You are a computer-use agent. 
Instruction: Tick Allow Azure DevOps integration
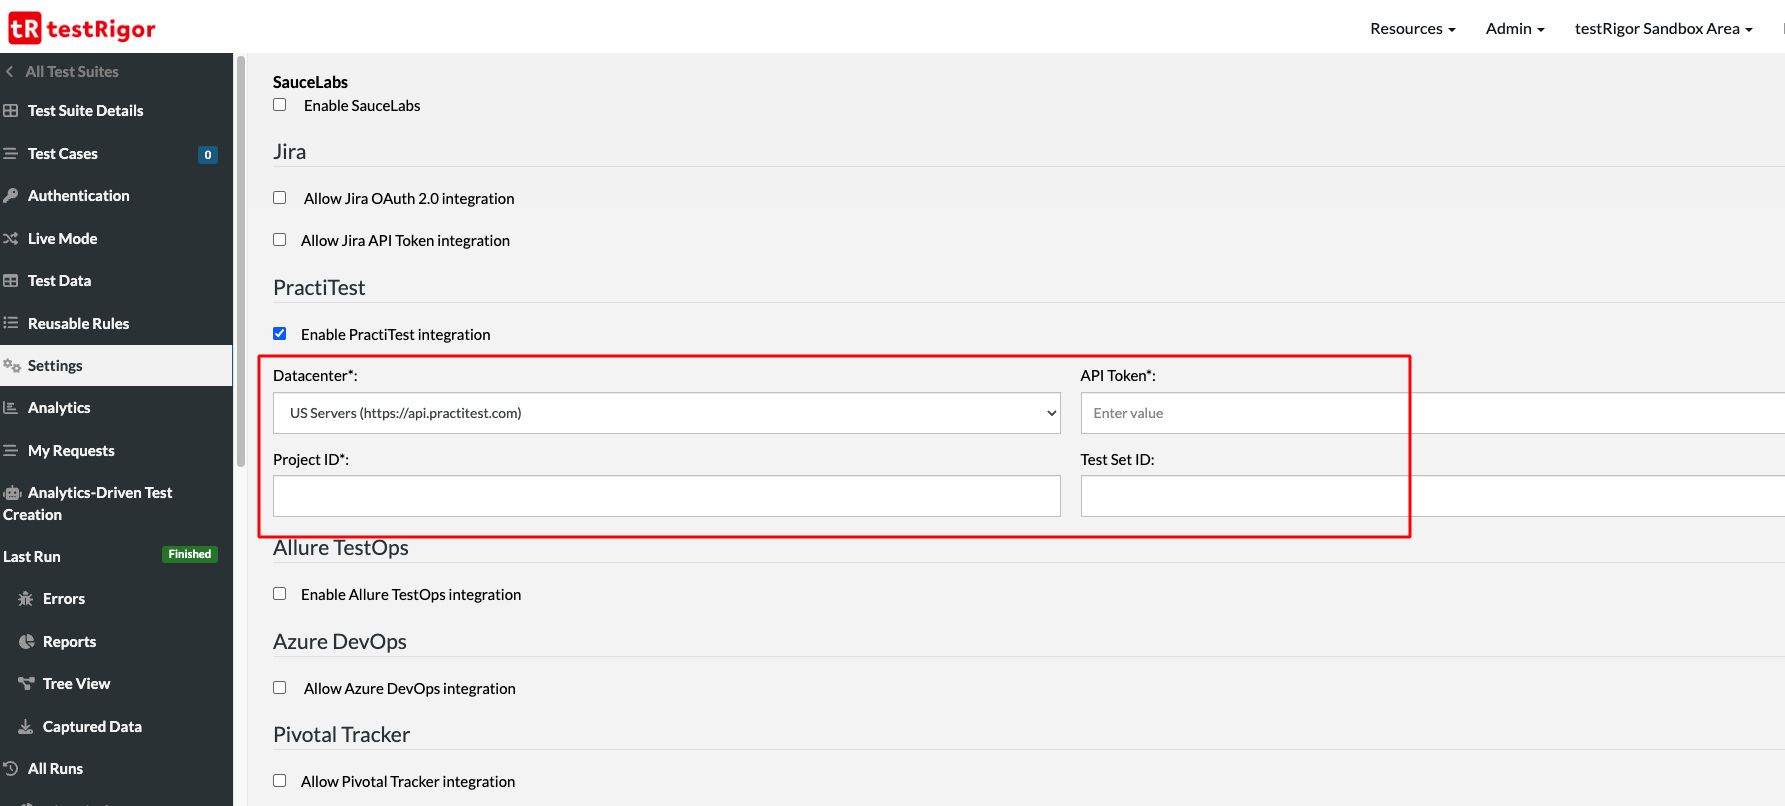(x=280, y=688)
